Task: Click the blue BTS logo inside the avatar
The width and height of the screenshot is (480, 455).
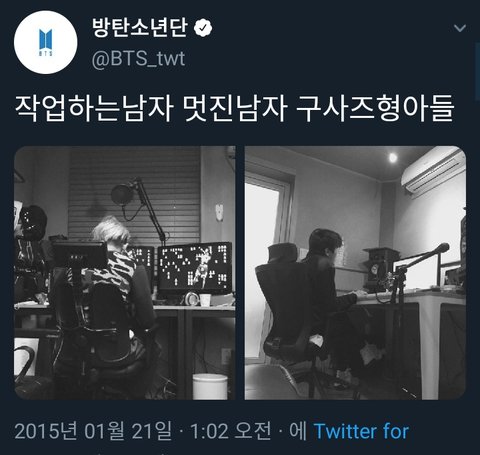Action: (46, 42)
